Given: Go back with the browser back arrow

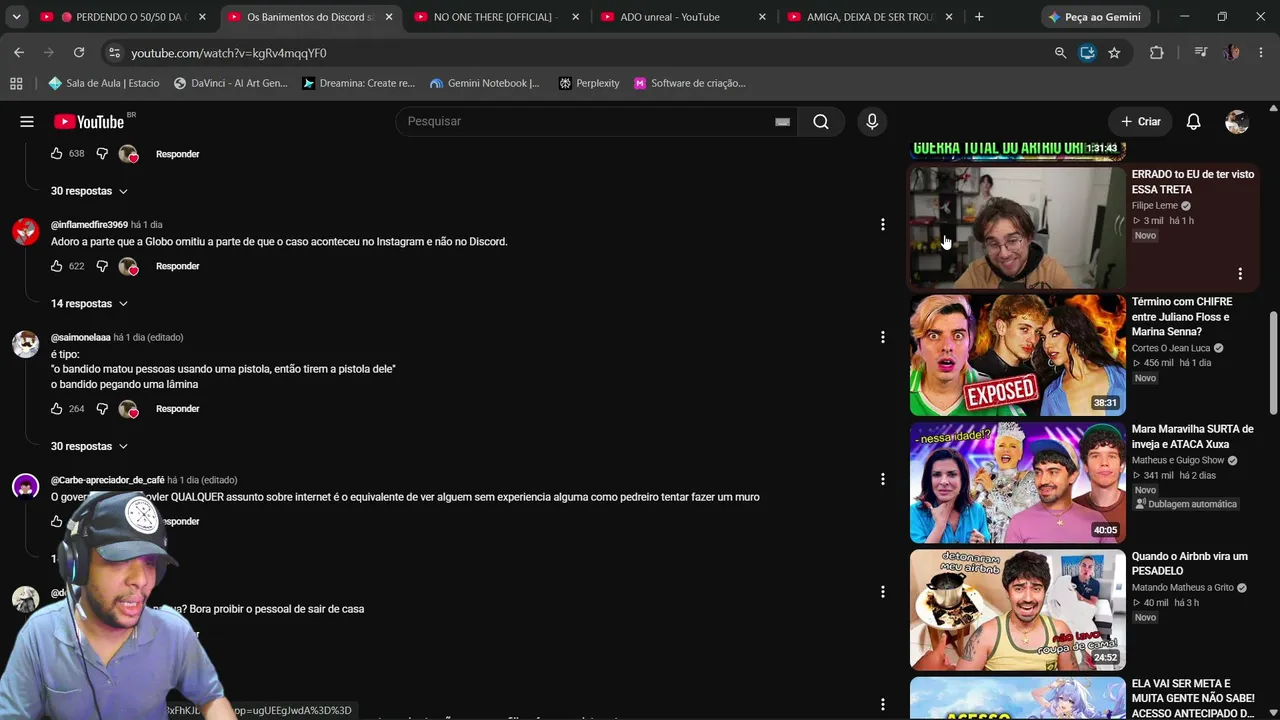Looking at the screenshot, I should pos(19,53).
